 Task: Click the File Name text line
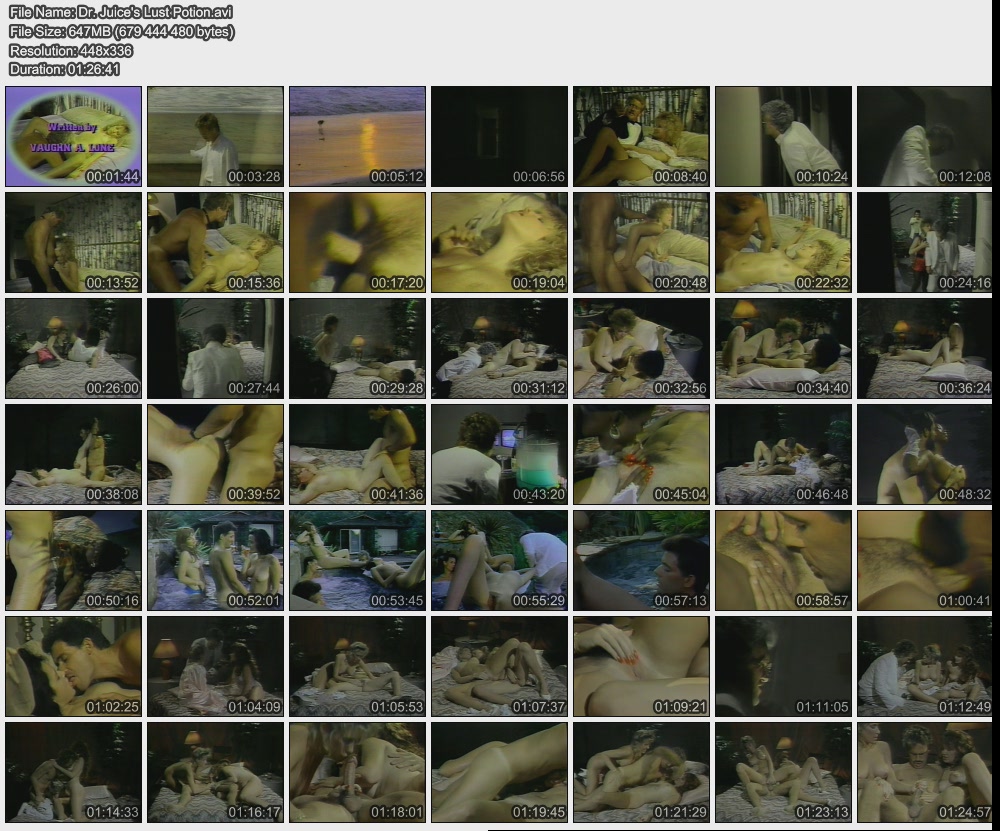point(120,12)
